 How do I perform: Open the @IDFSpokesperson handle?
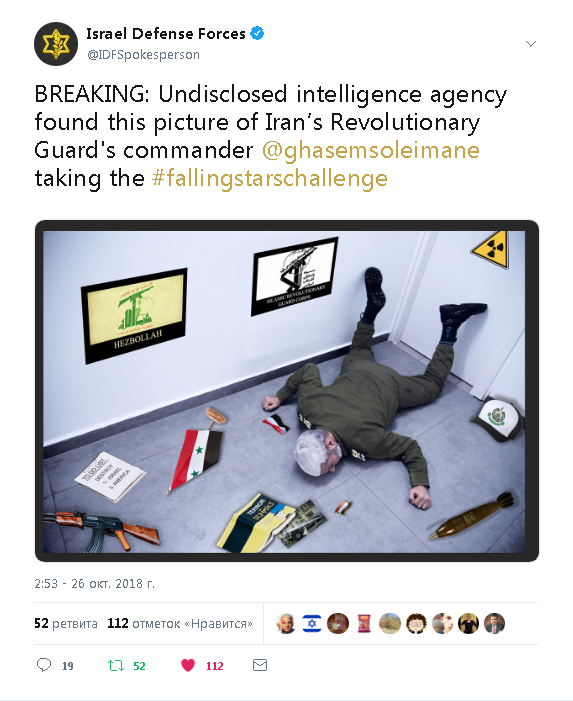click(x=143, y=55)
